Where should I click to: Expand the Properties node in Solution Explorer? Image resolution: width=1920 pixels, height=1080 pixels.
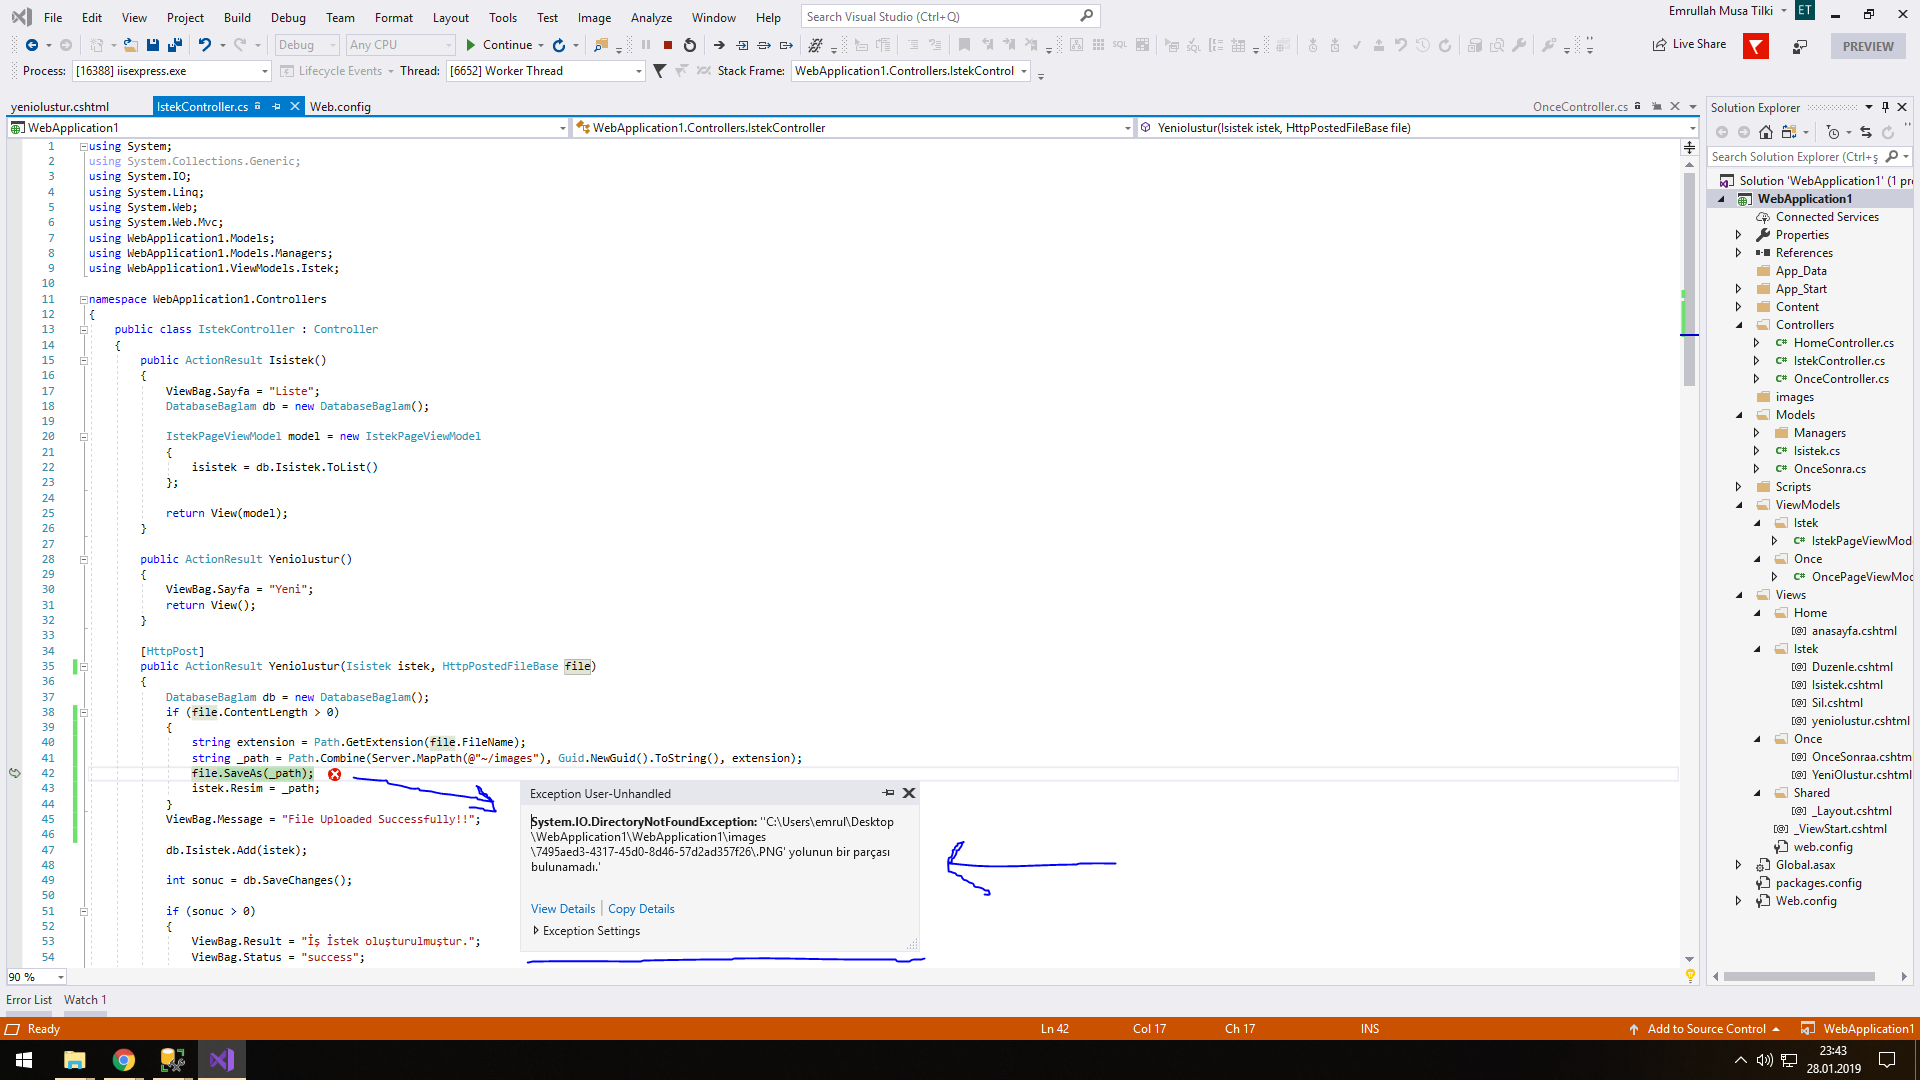click(x=1738, y=235)
